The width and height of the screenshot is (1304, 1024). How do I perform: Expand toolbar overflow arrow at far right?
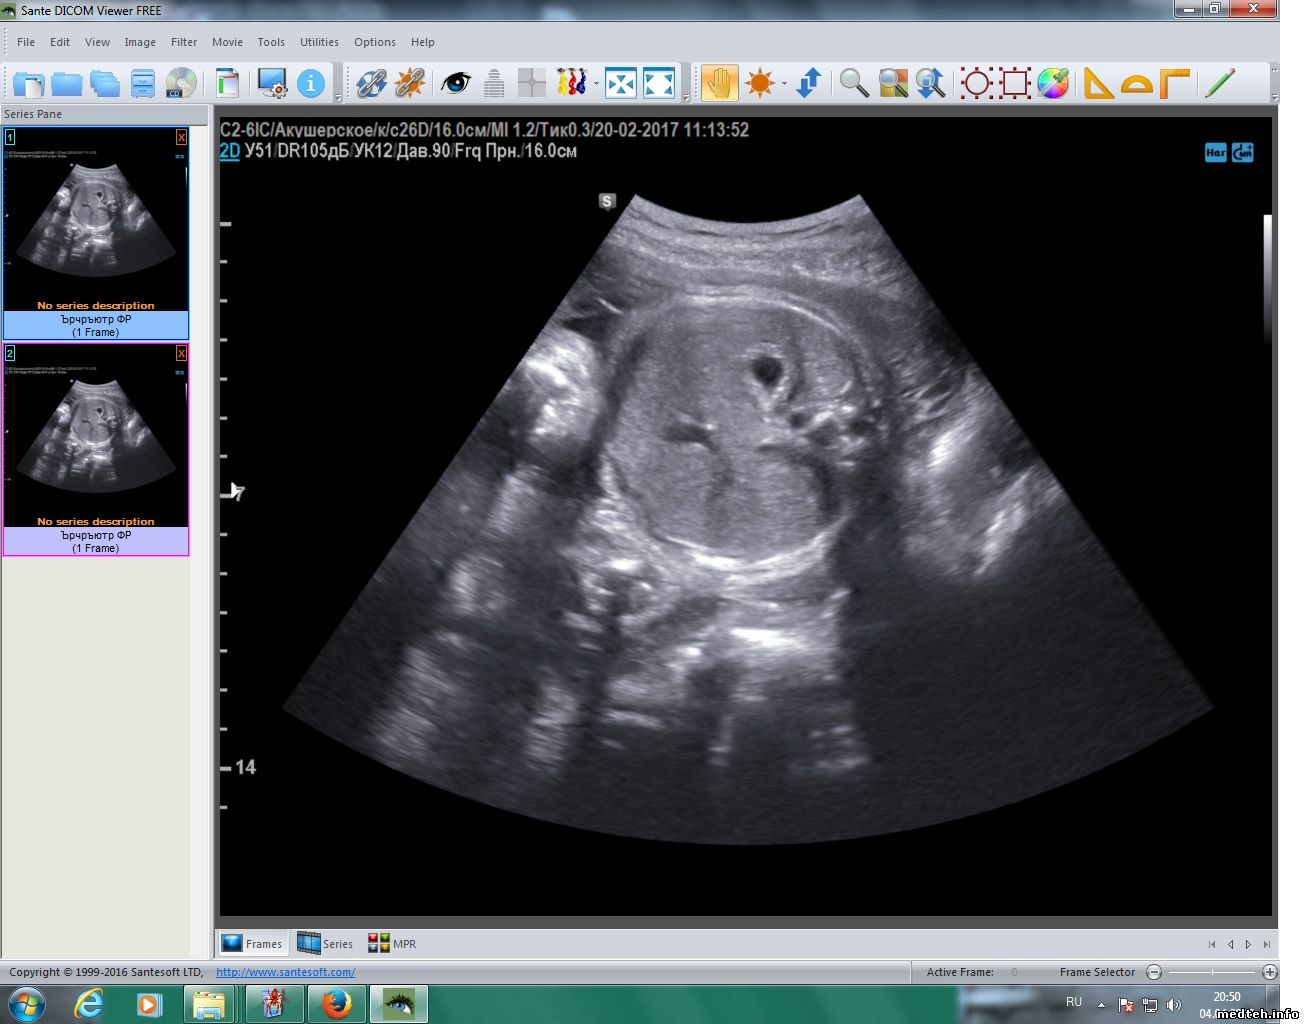tap(1274, 98)
